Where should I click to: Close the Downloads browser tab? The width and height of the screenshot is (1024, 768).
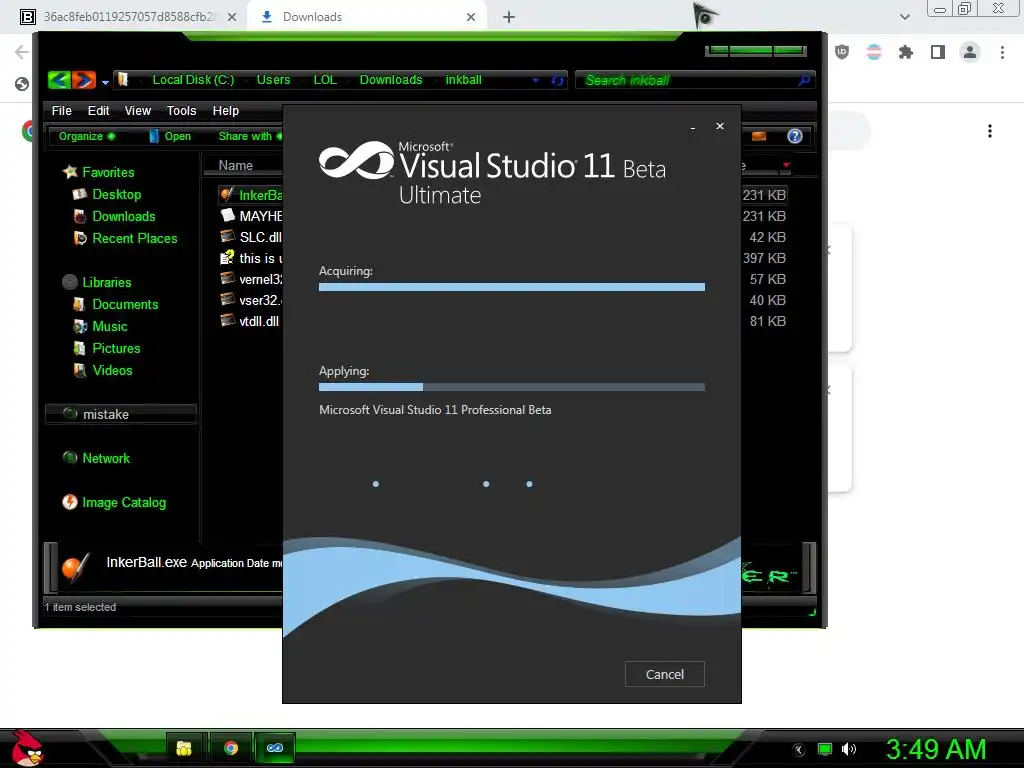[x=471, y=17]
